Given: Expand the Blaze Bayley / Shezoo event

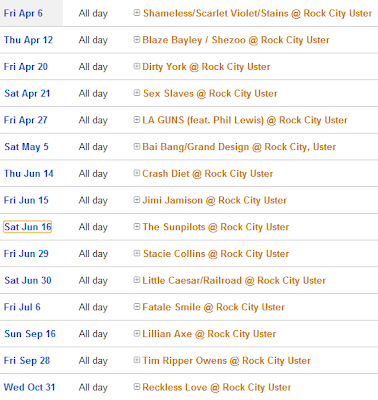Looking at the screenshot, I should 137,39.
